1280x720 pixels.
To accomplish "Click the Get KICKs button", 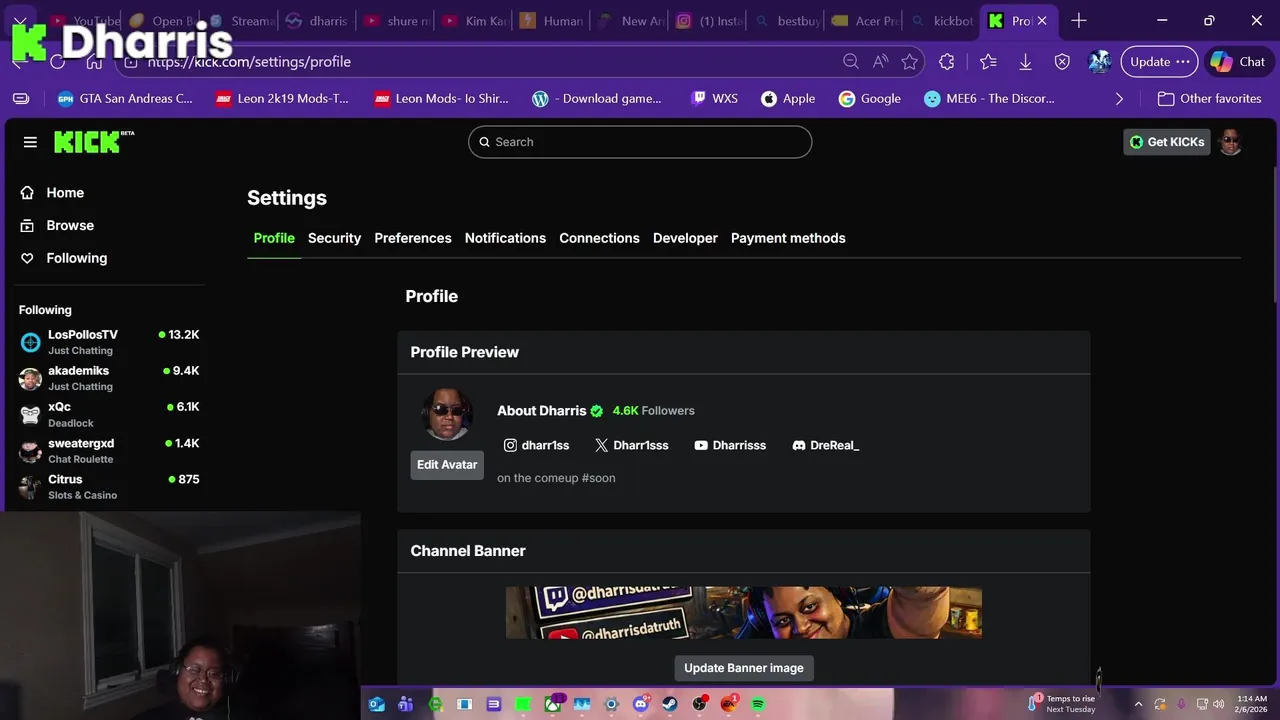I will click(1166, 142).
